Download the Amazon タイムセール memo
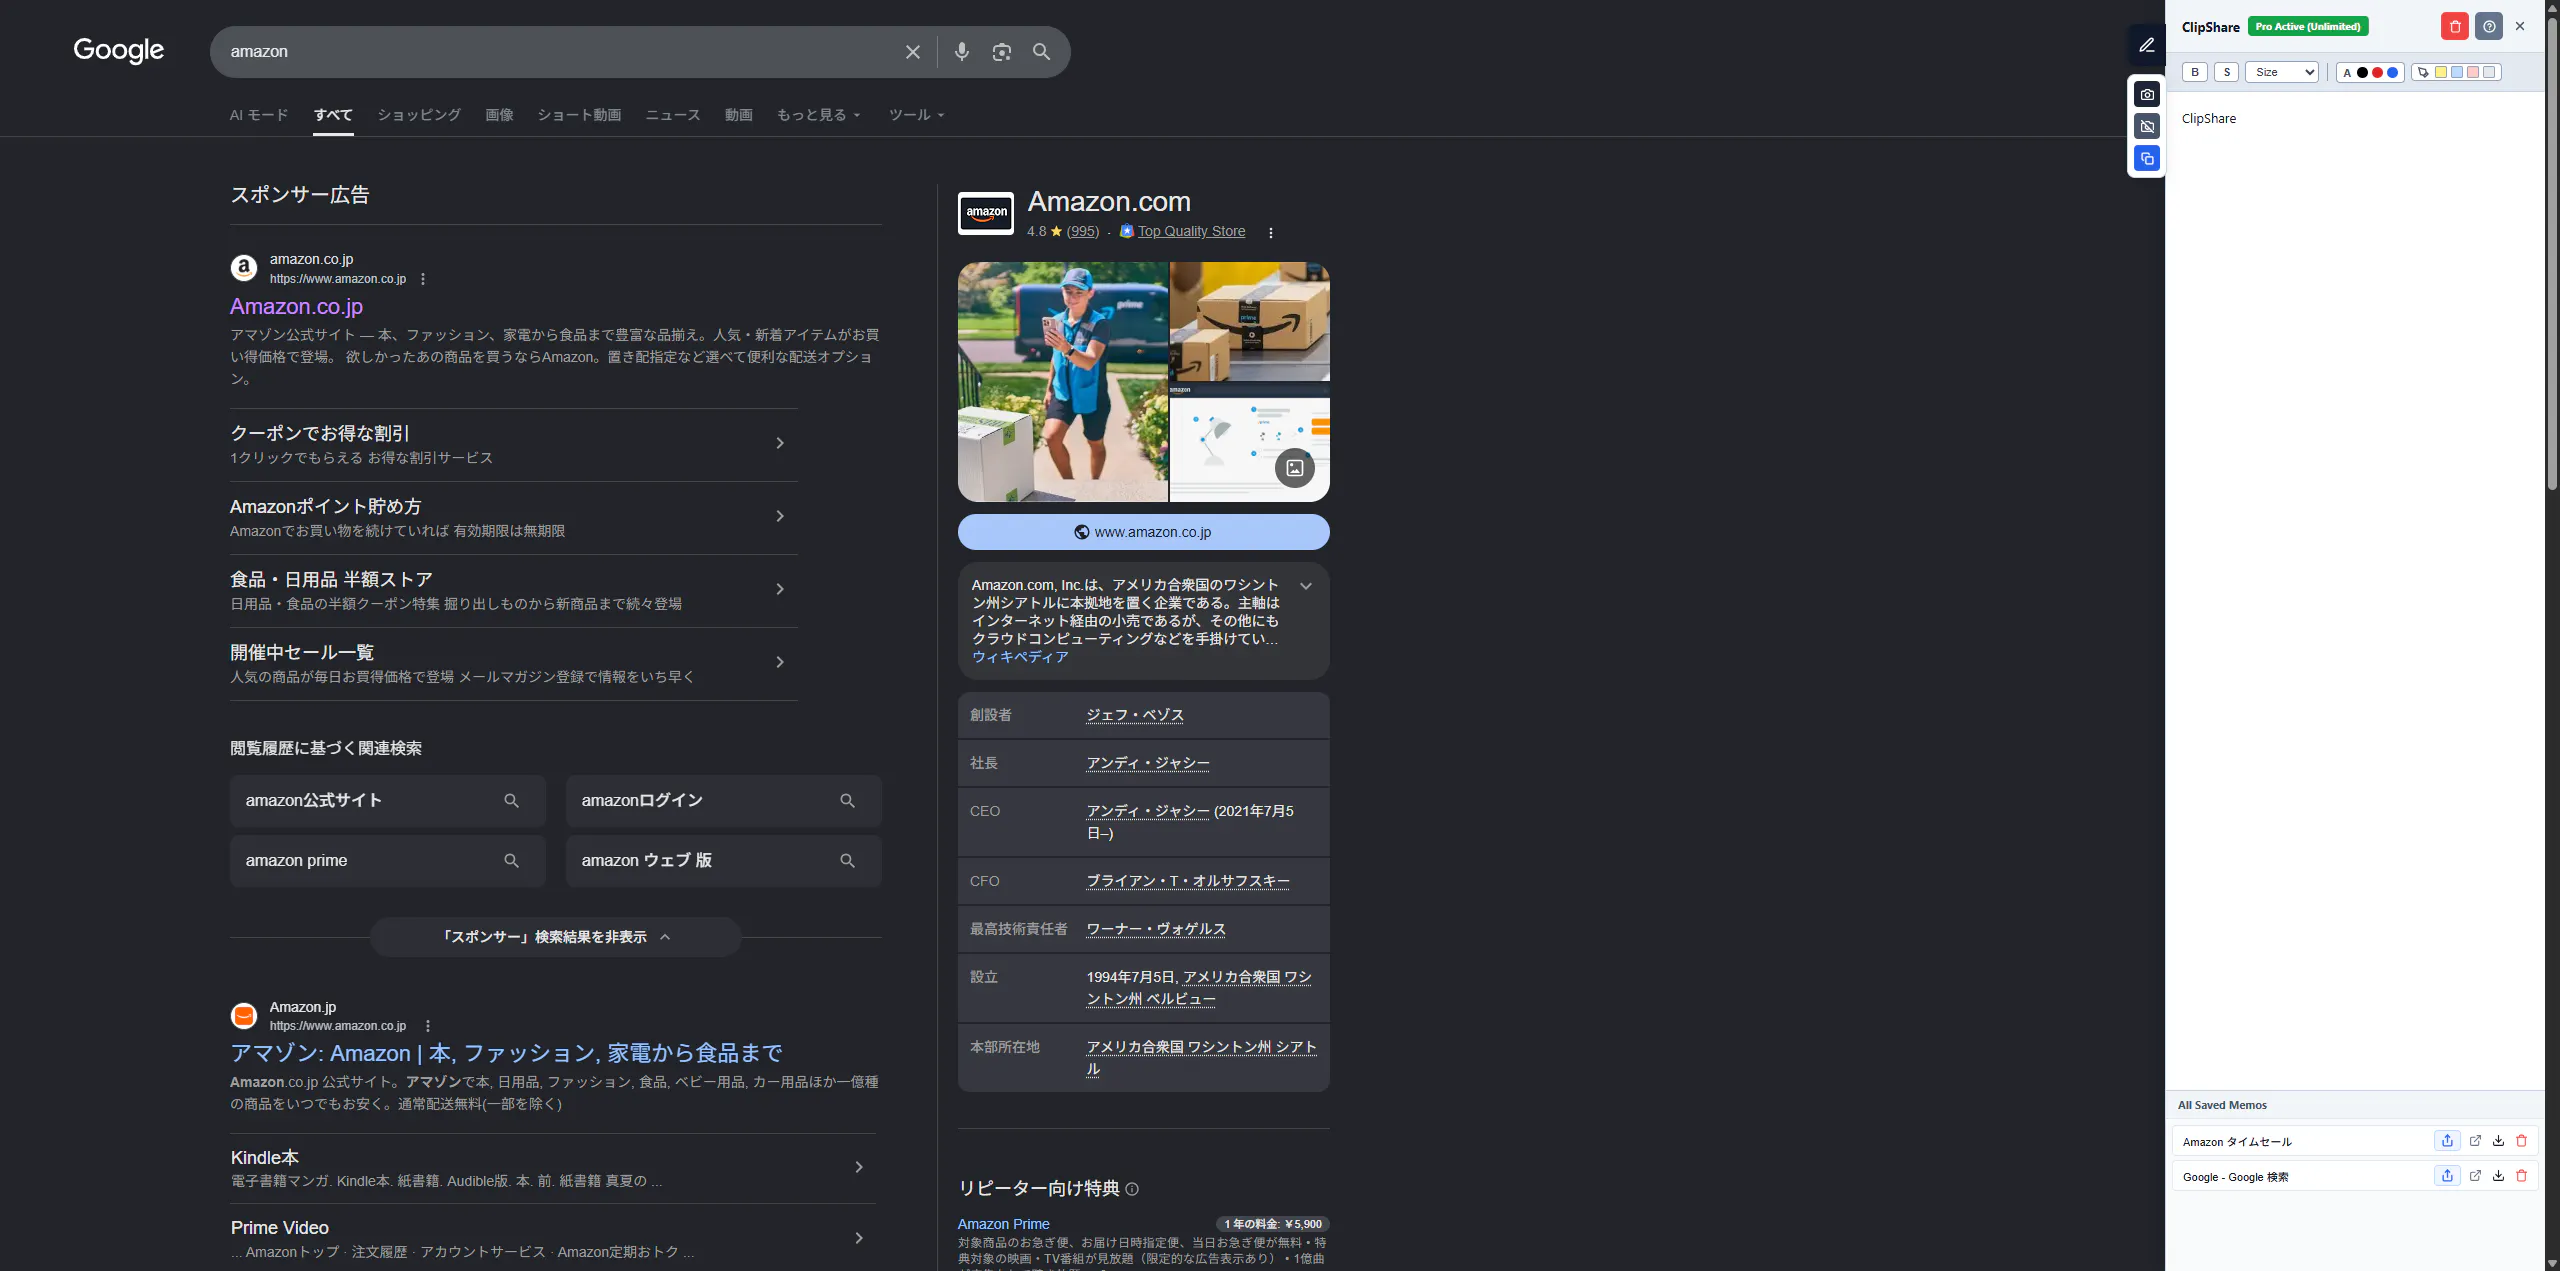2560x1271 pixels. point(2498,1141)
